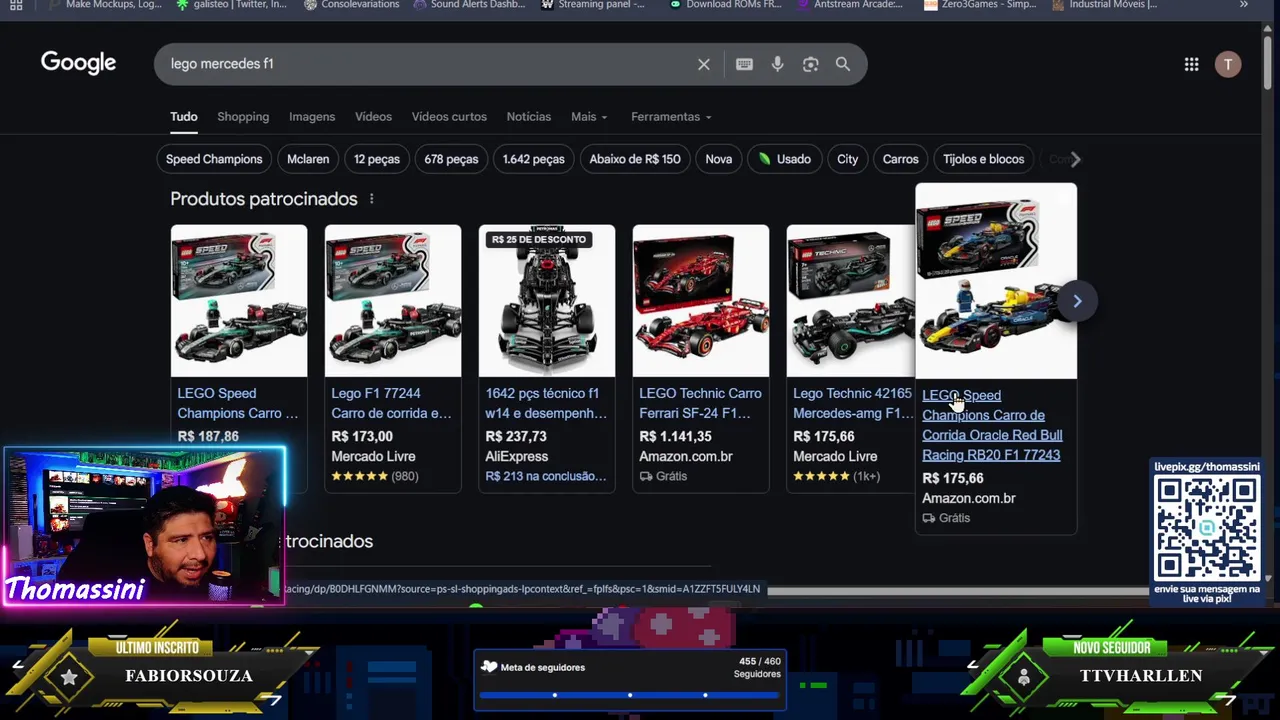This screenshot has width=1280, height=720.
Task: Click the livepix QR code
Action: click(1207, 528)
